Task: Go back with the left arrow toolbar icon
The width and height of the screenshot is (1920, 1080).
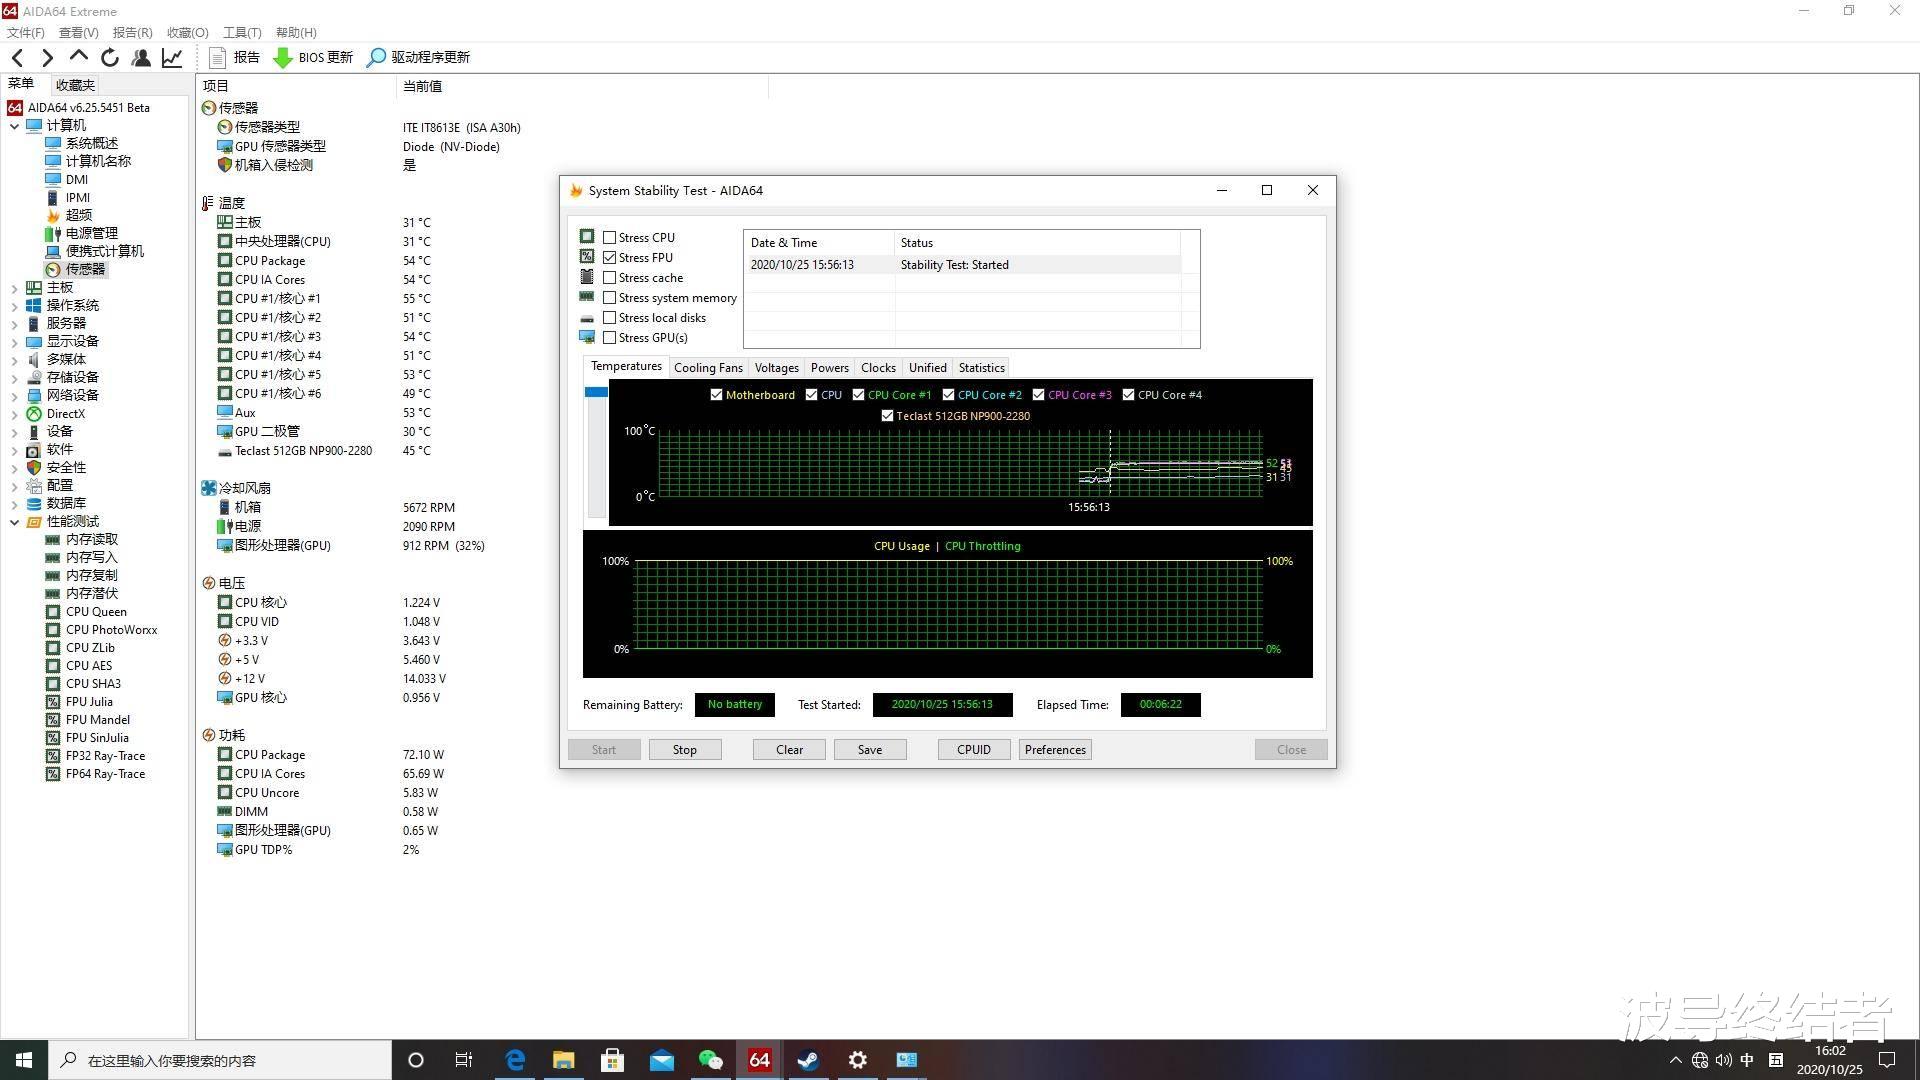Action: (17, 58)
